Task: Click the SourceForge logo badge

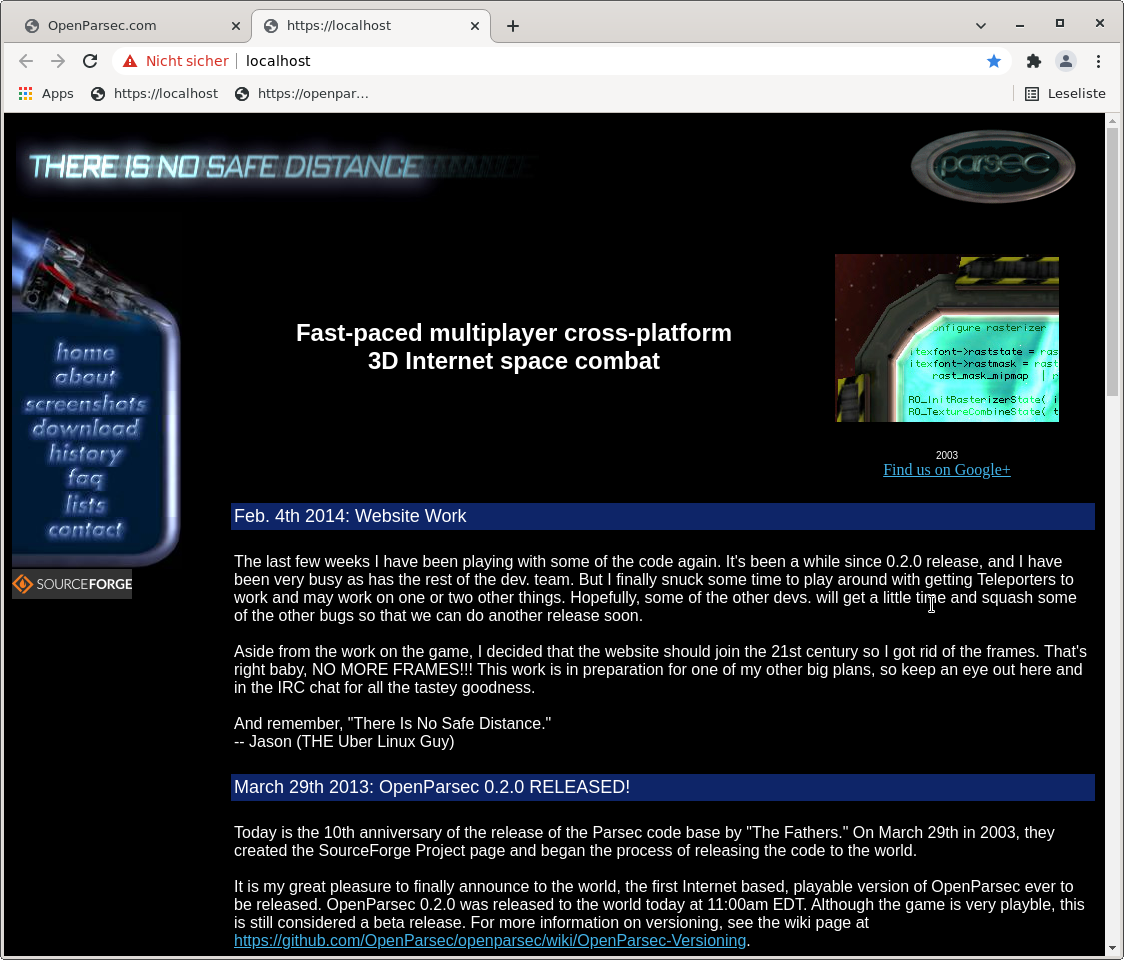Action: tap(72, 584)
